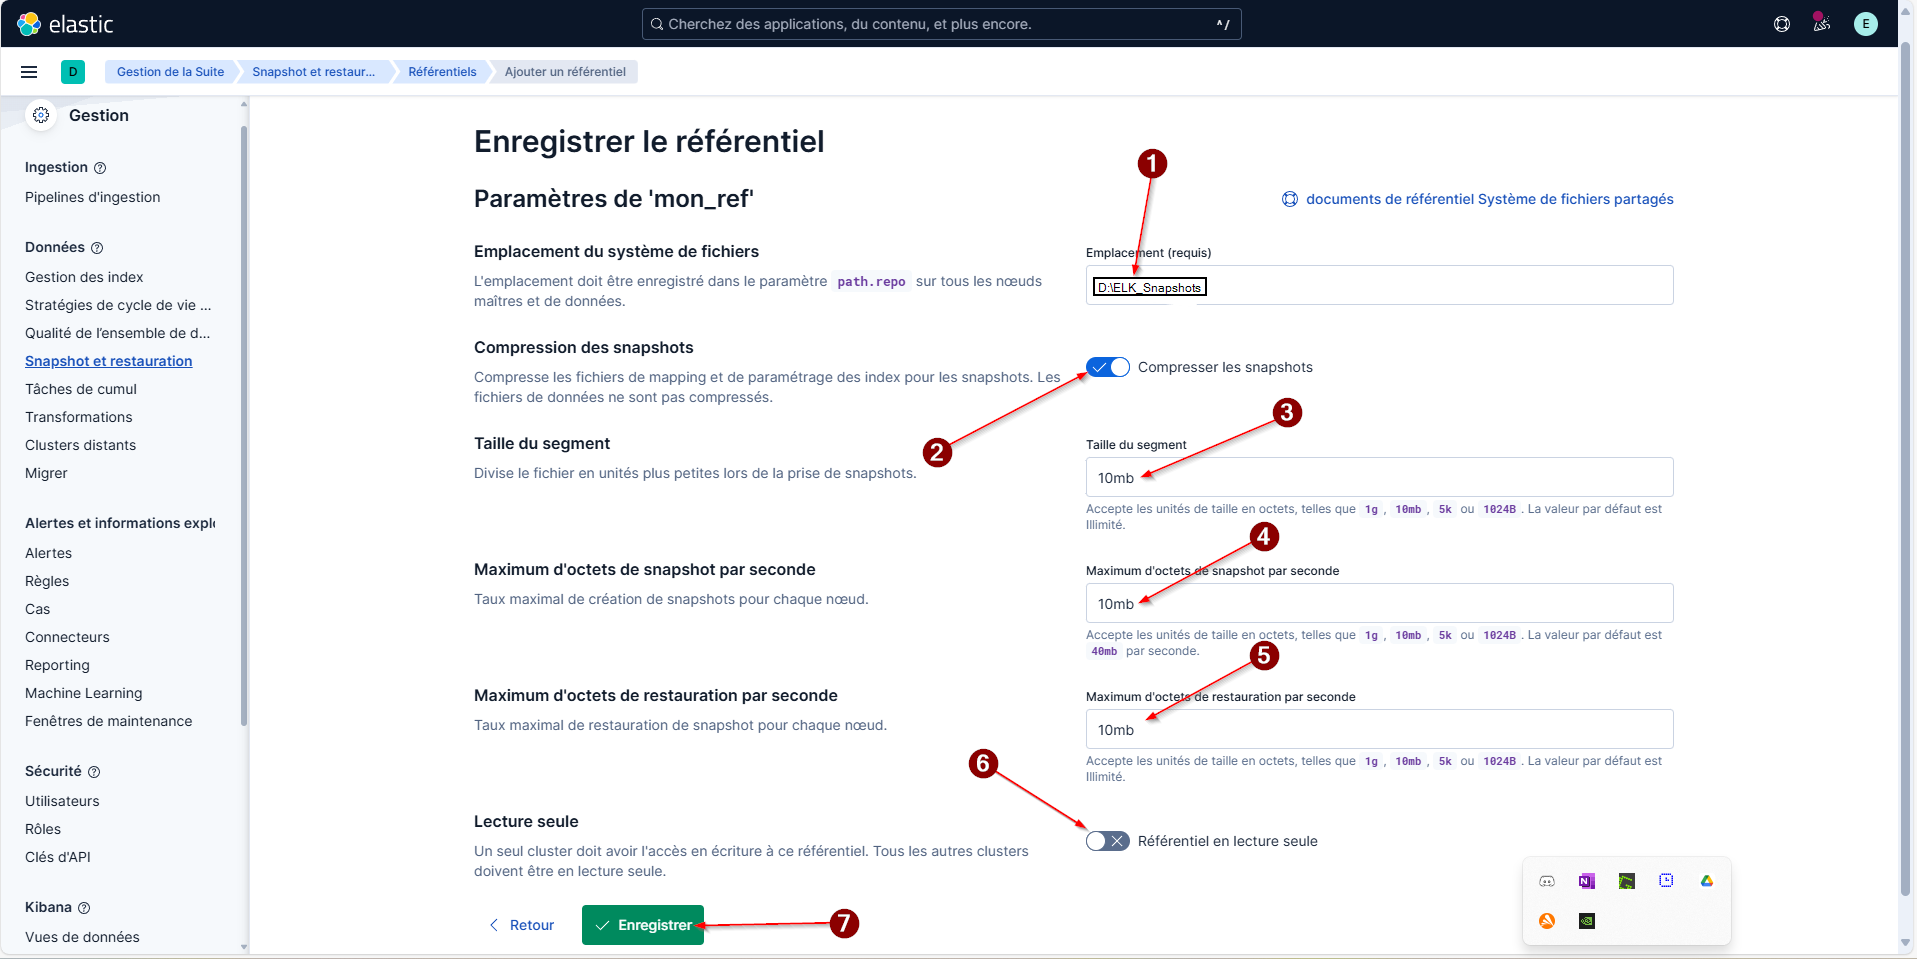Enable Référentiel en lecture seule switch
Screen dimensions: 1917x959
(1108, 841)
